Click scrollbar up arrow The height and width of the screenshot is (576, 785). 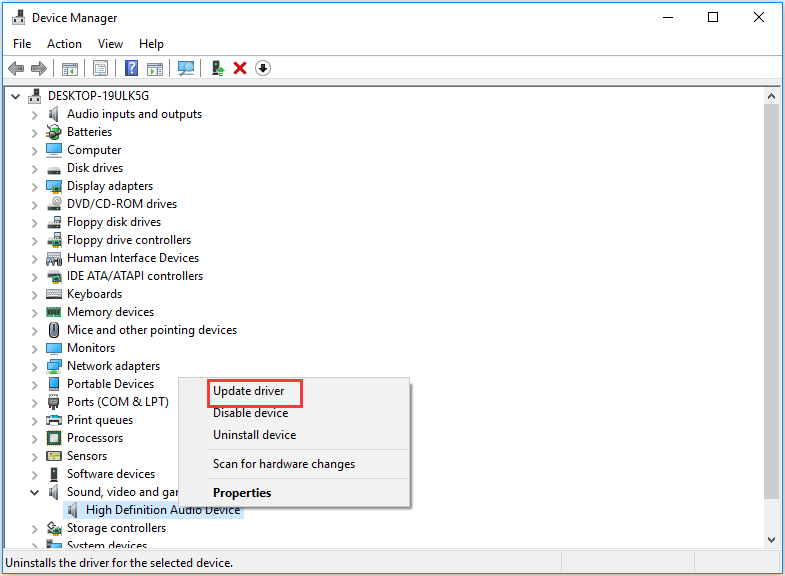coord(771,96)
